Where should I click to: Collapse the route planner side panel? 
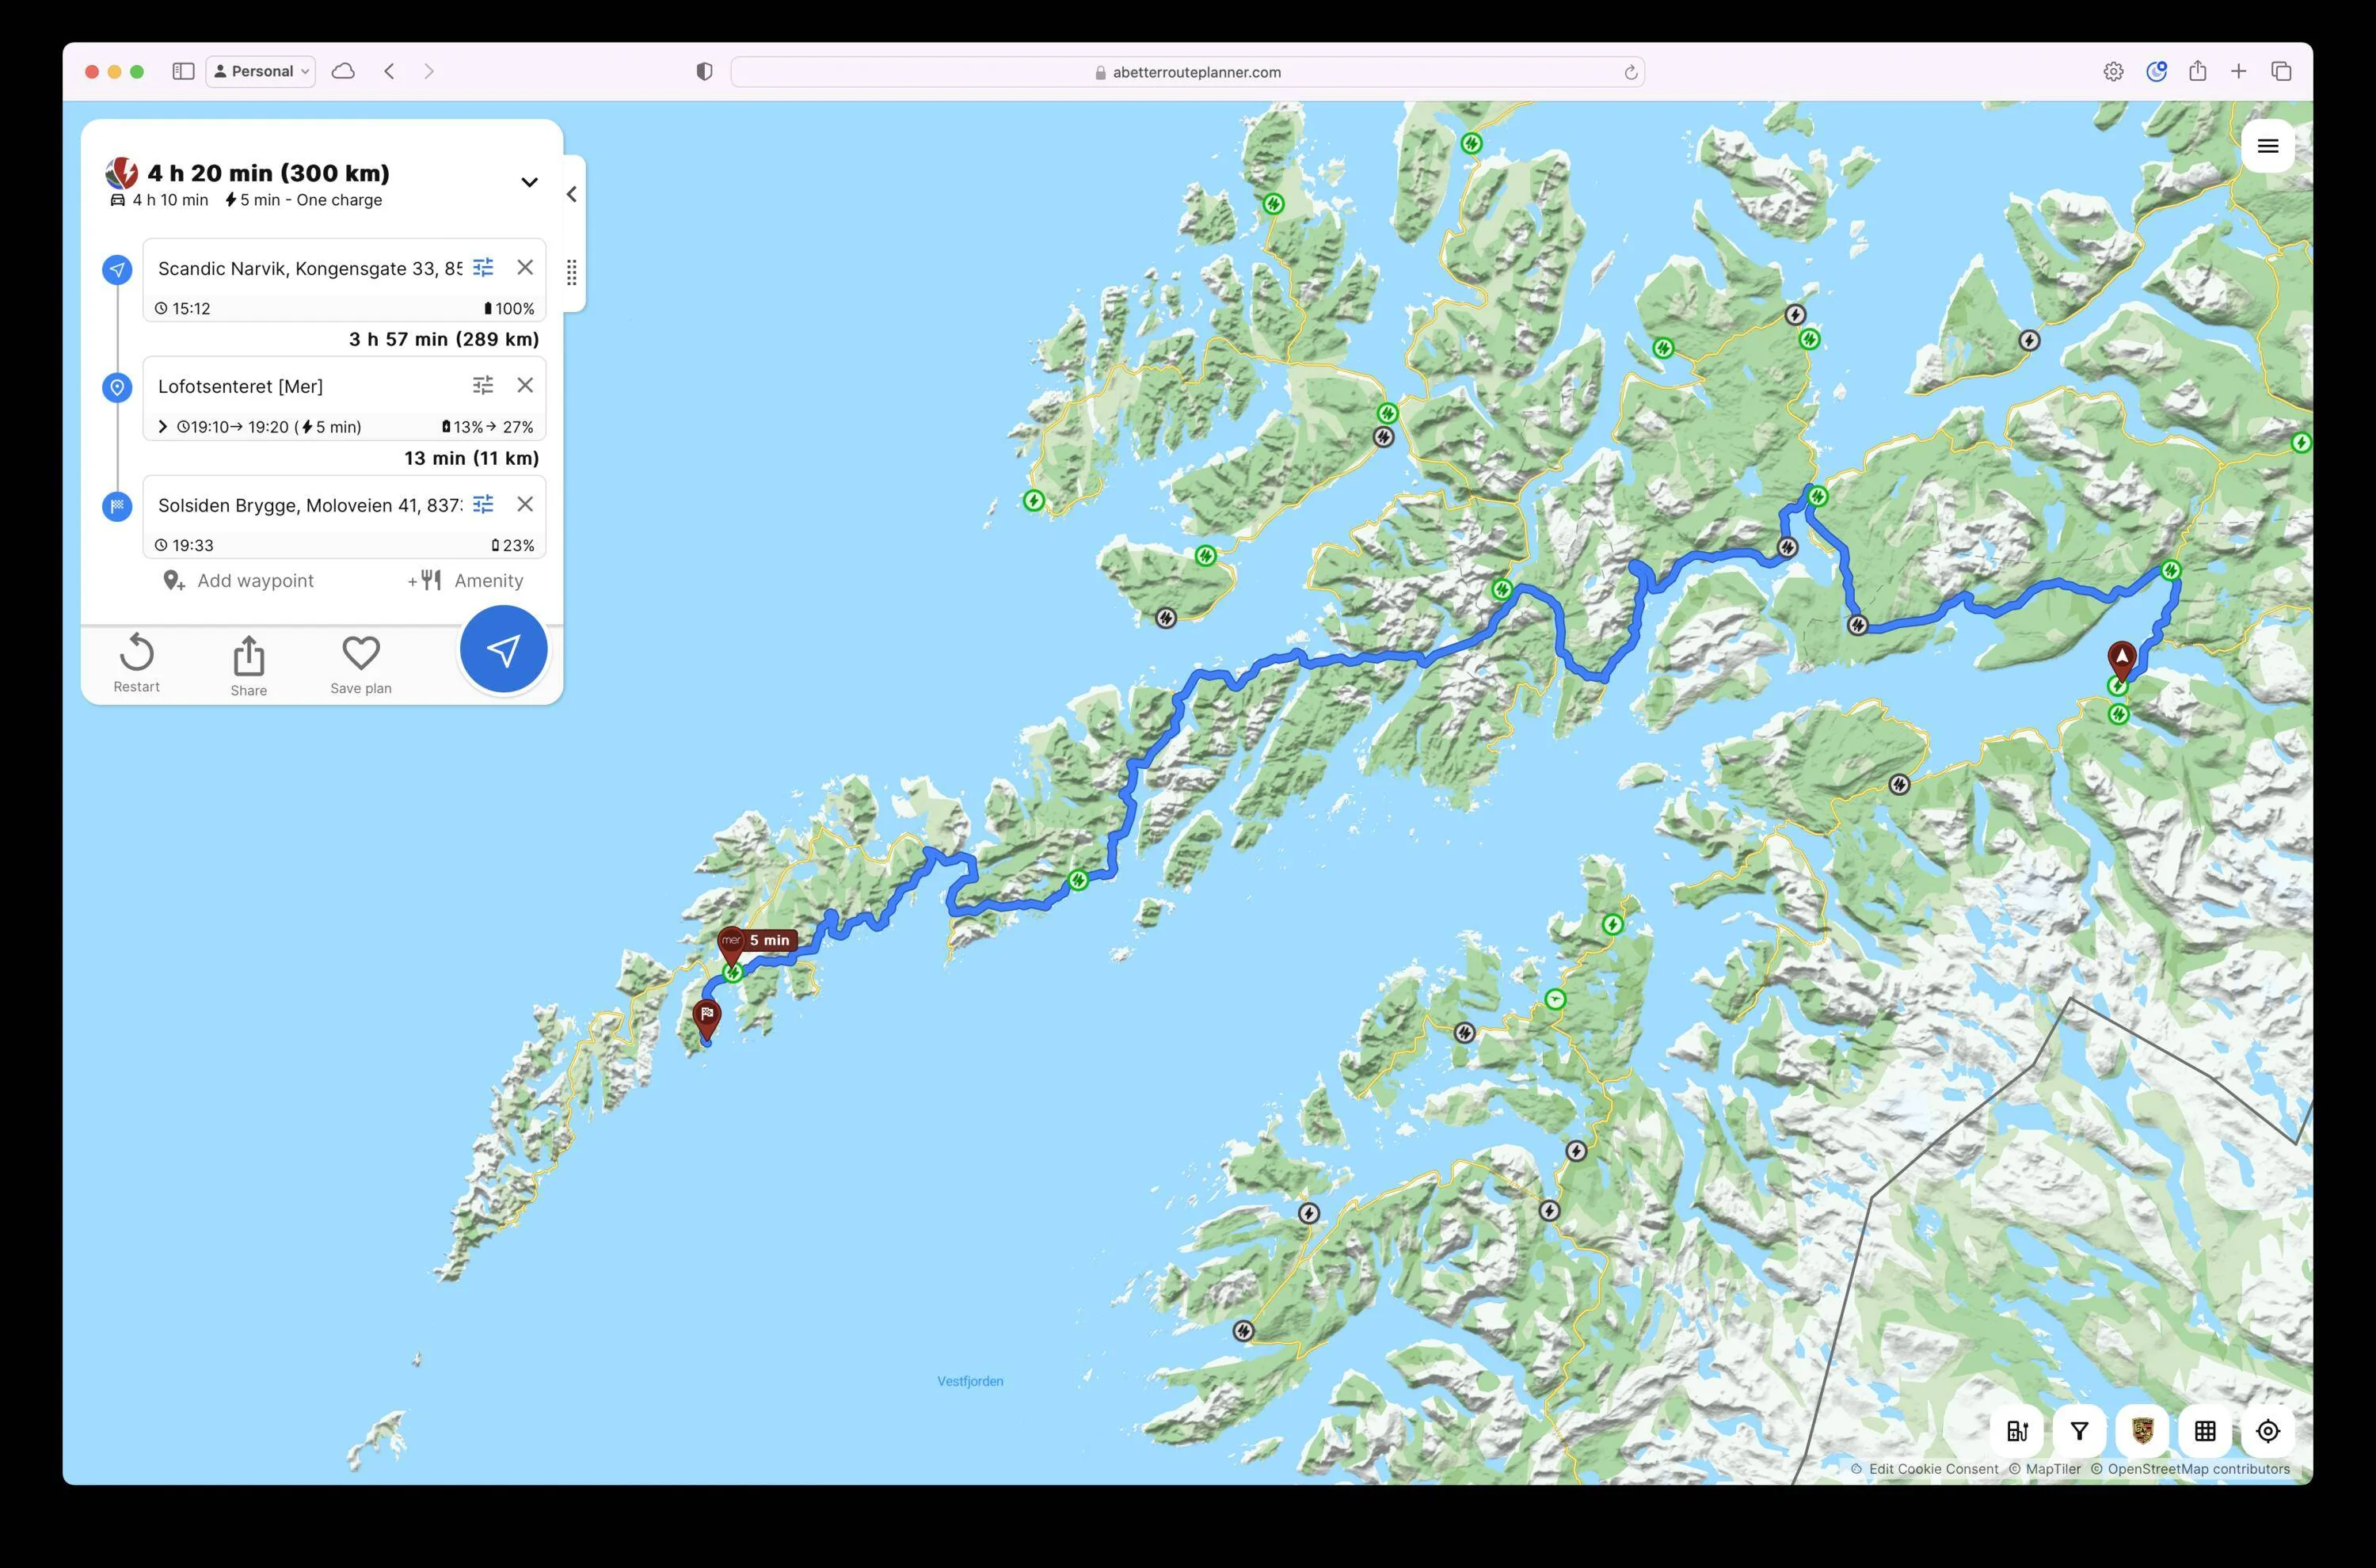click(572, 194)
